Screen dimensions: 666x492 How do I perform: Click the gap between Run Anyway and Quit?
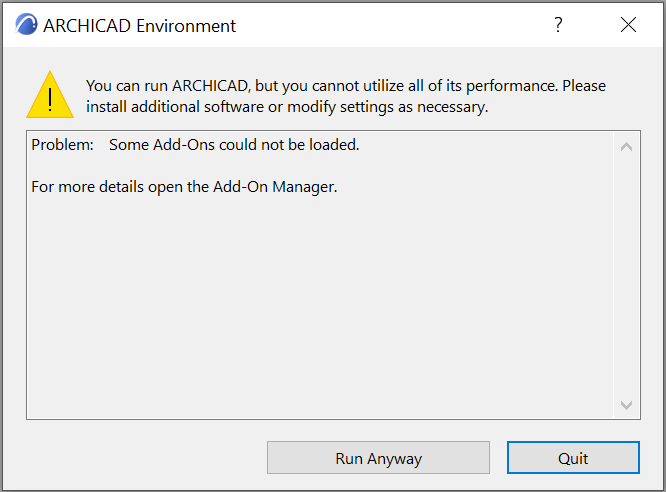pyautogui.click(x=498, y=459)
